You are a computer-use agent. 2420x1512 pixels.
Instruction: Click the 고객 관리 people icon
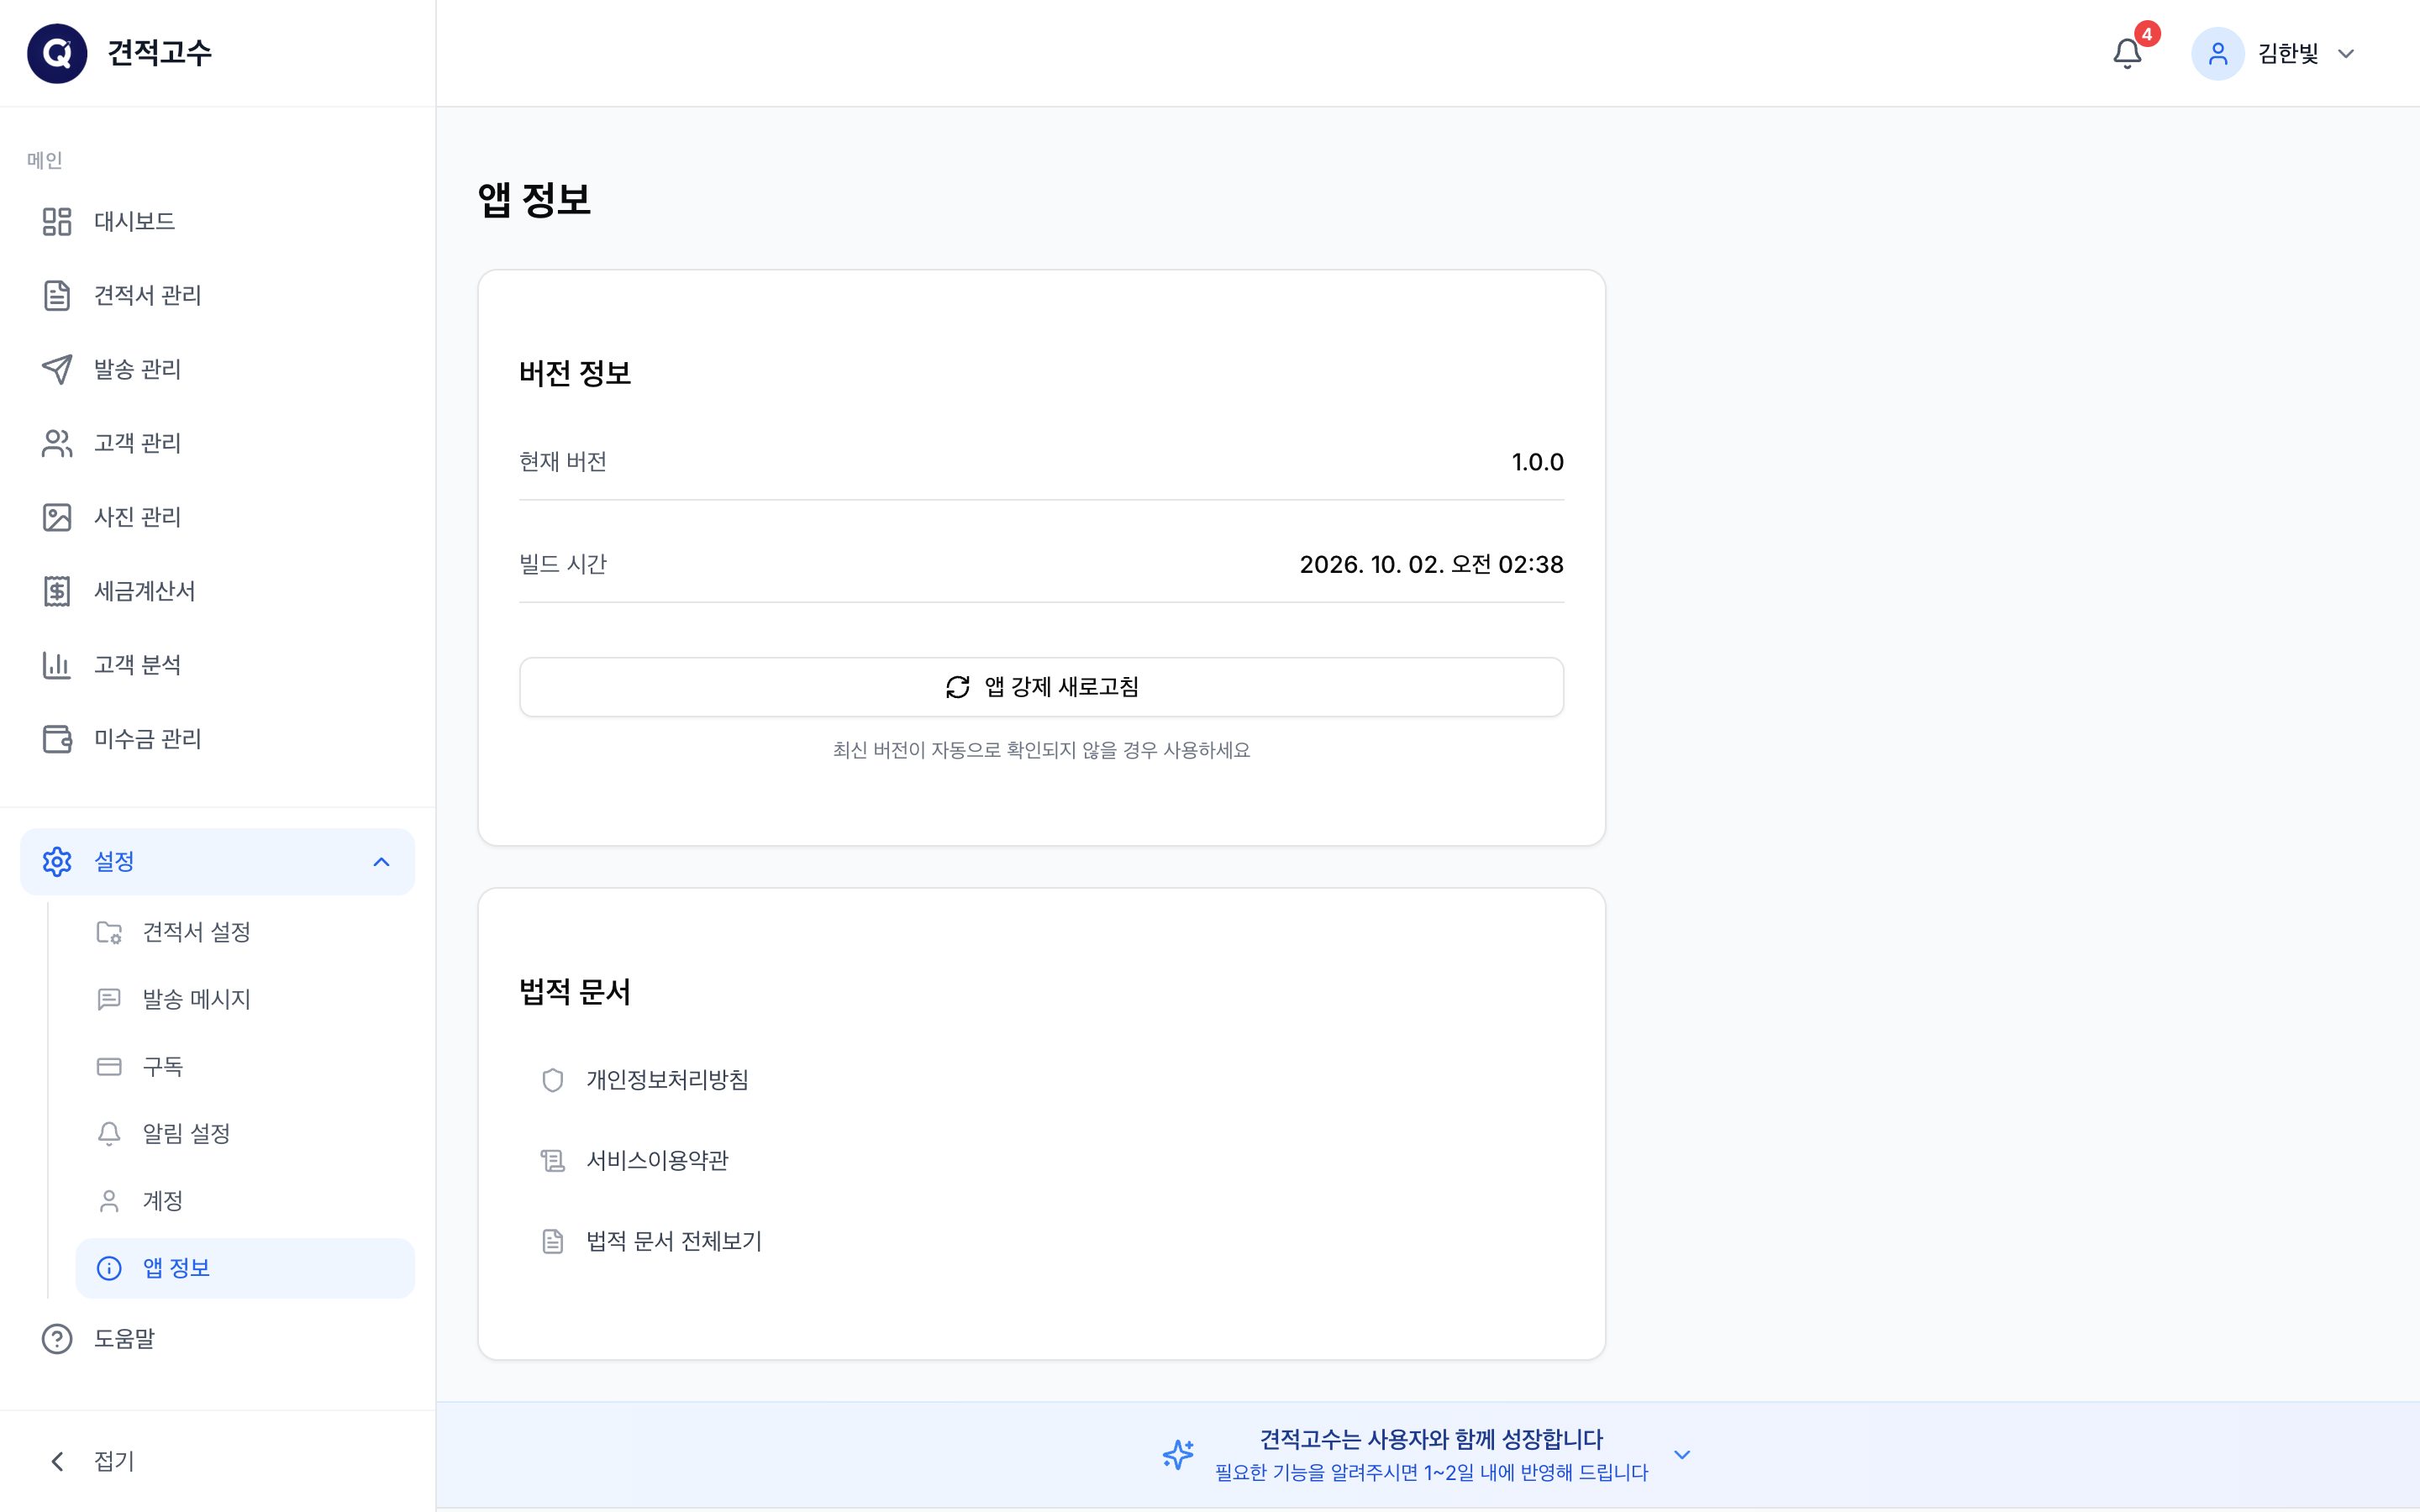pyautogui.click(x=57, y=443)
